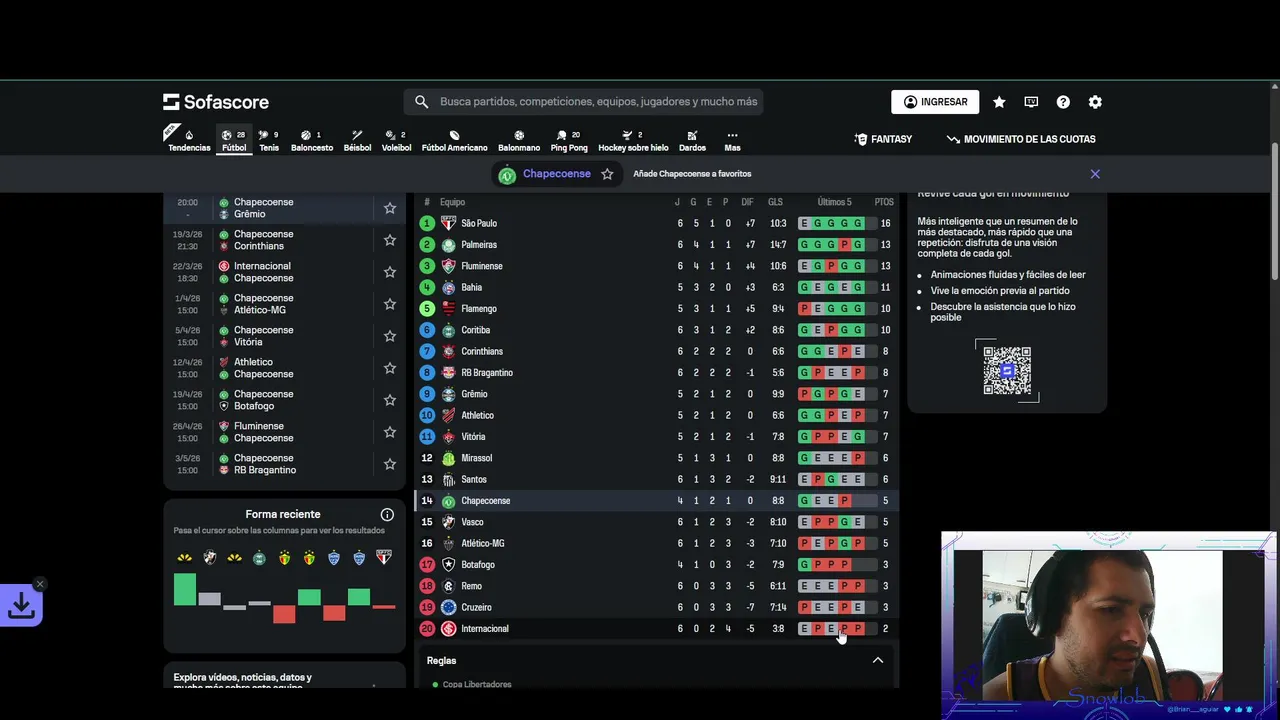Click the QR code image
Viewport: 1280px width, 720px height.
pyautogui.click(x=1007, y=370)
